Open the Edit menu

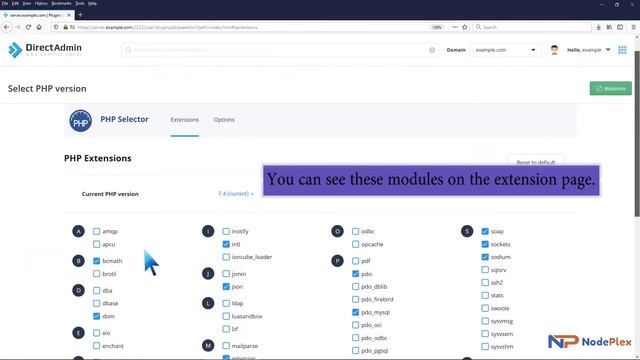[x=15, y=3]
